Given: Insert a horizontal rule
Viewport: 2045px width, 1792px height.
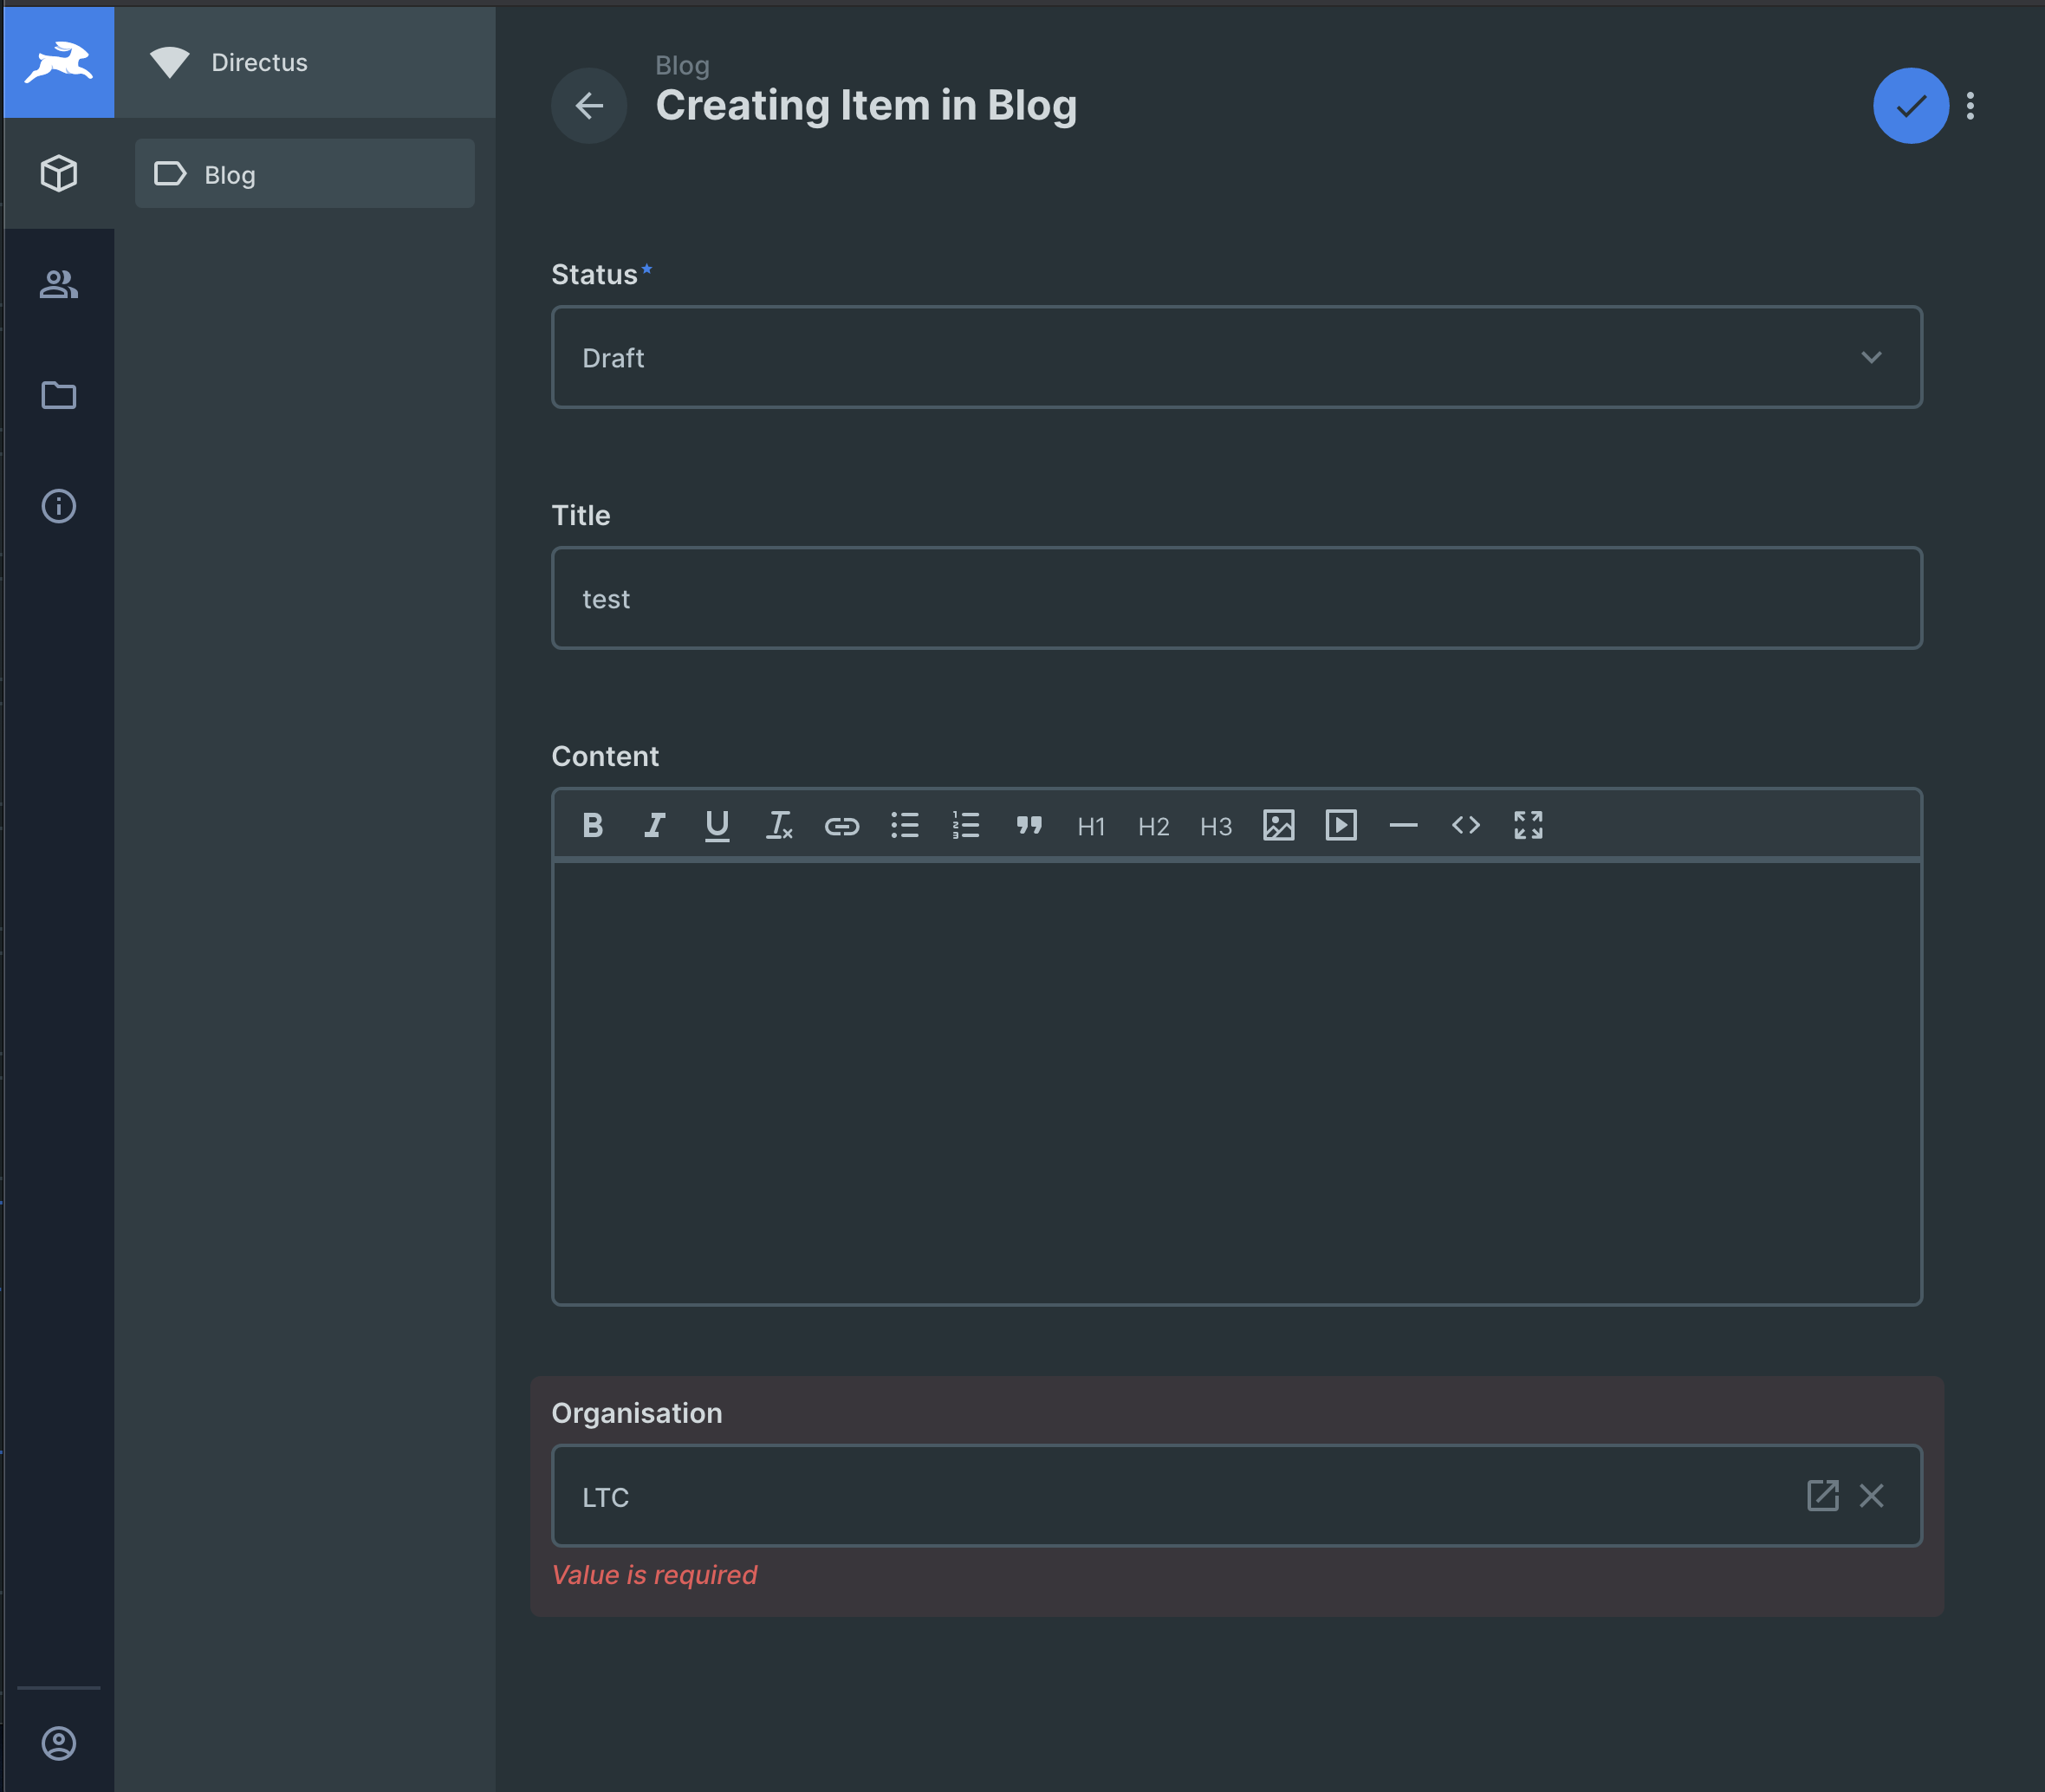Looking at the screenshot, I should [x=1403, y=825].
